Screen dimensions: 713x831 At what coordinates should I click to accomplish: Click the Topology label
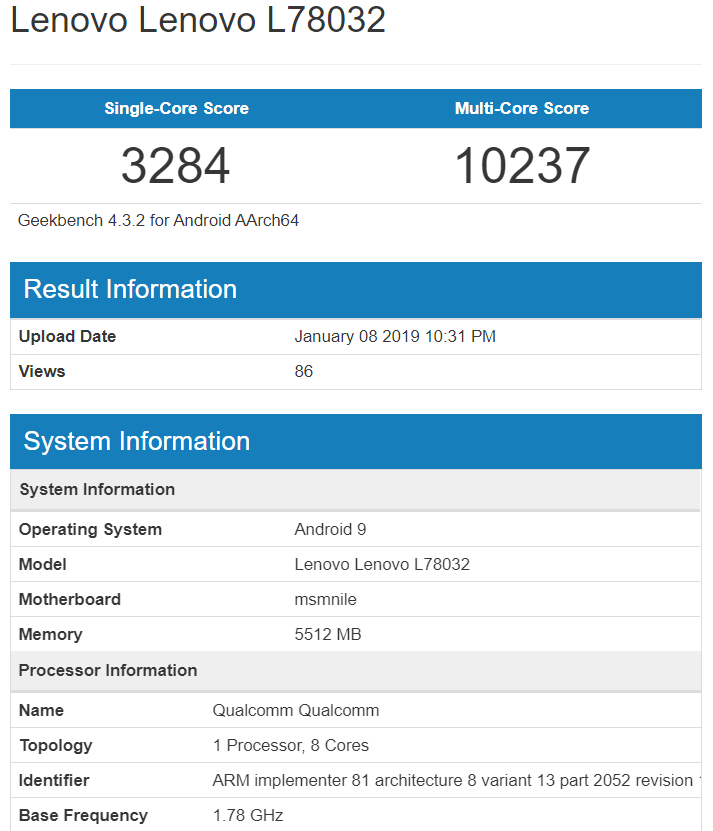[56, 746]
